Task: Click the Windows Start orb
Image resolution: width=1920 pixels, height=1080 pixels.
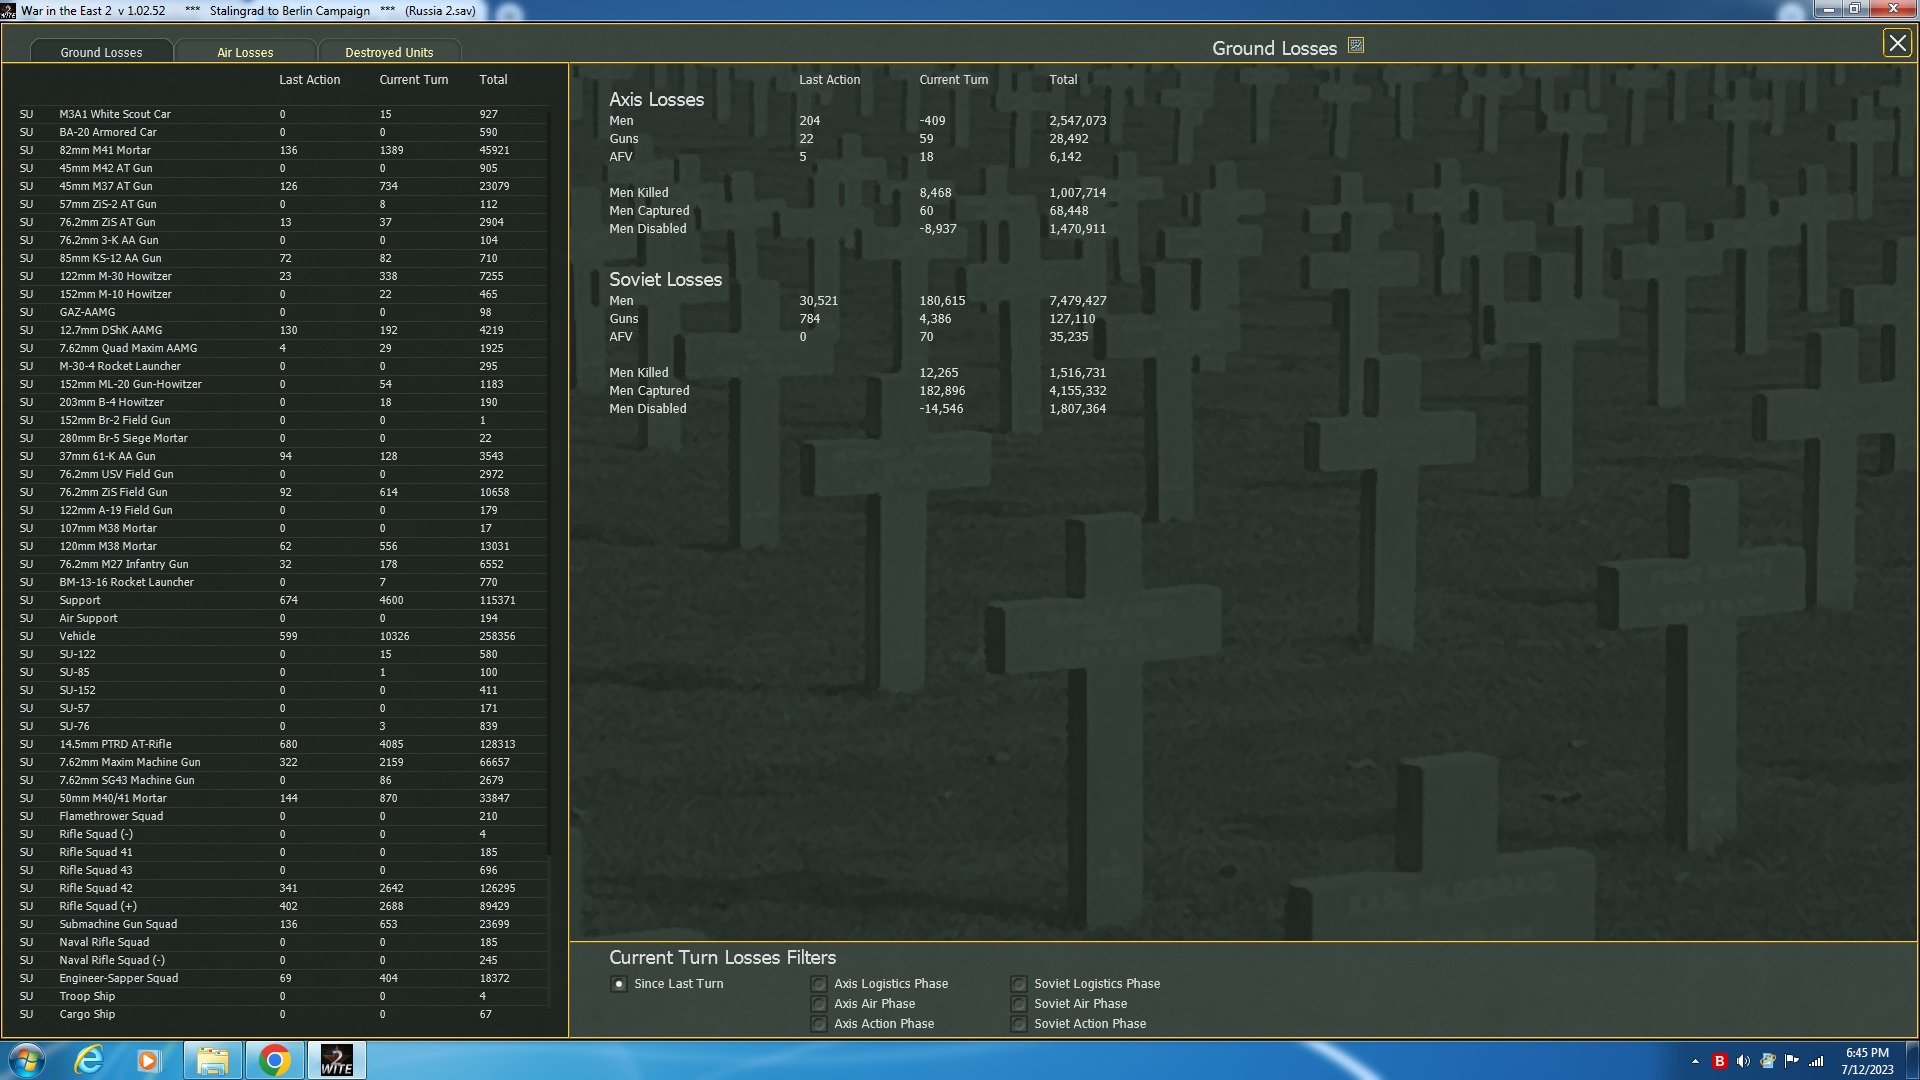Action: point(27,1060)
